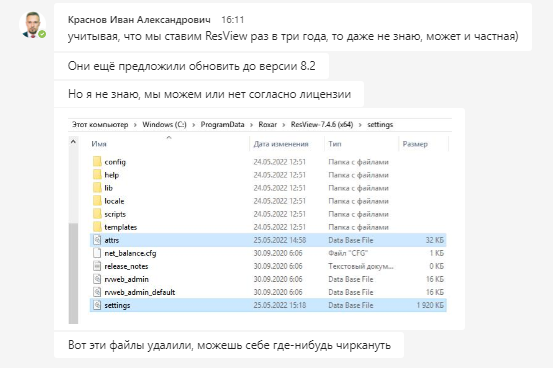Select the locale folder name
The image size is (553, 368).
114,201
